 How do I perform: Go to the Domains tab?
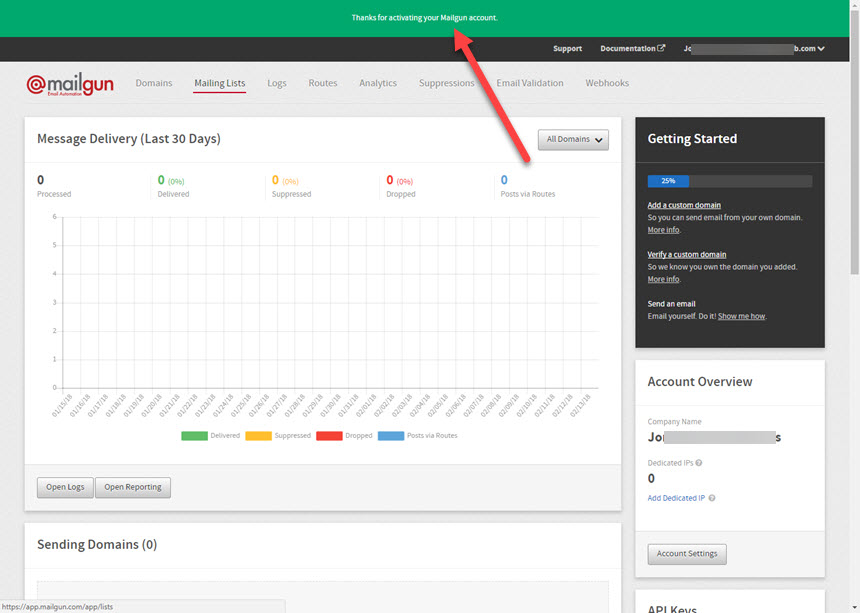[154, 83]
